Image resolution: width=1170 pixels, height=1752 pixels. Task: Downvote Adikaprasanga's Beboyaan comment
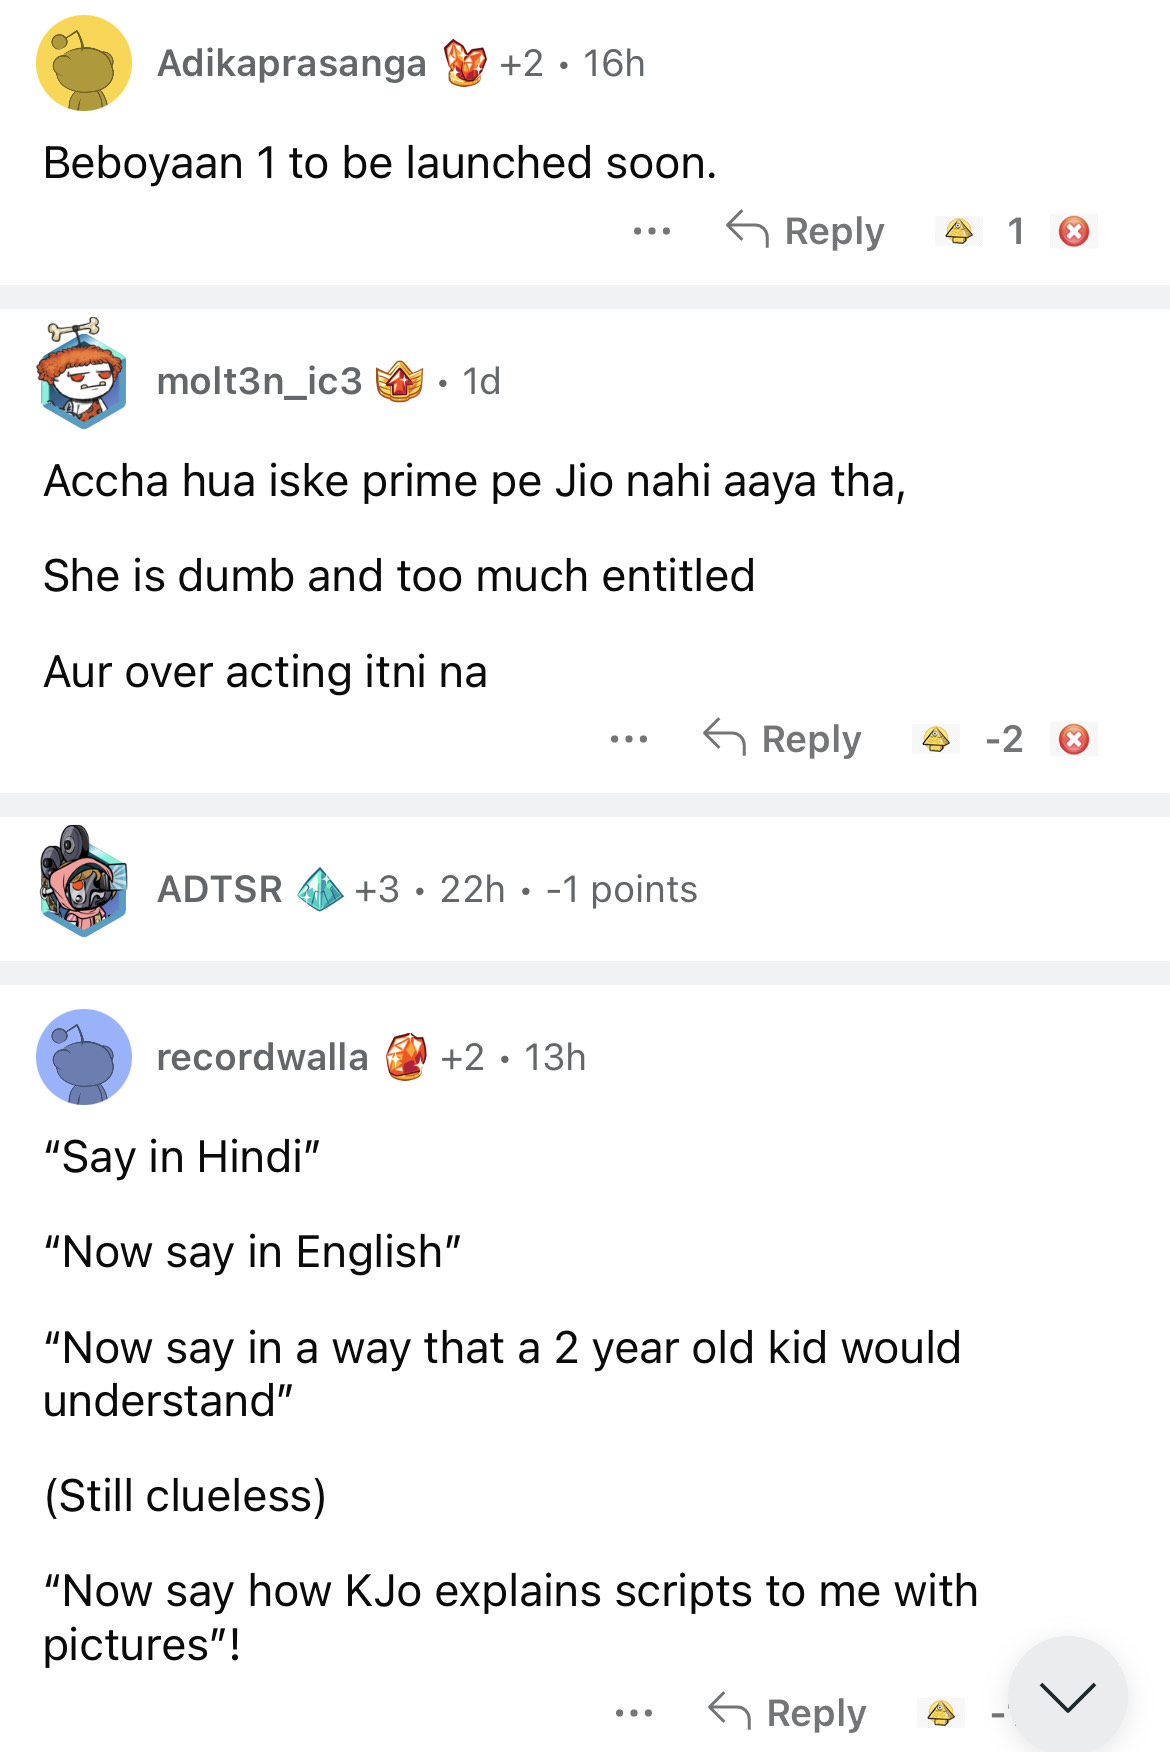pos(1074,232)
